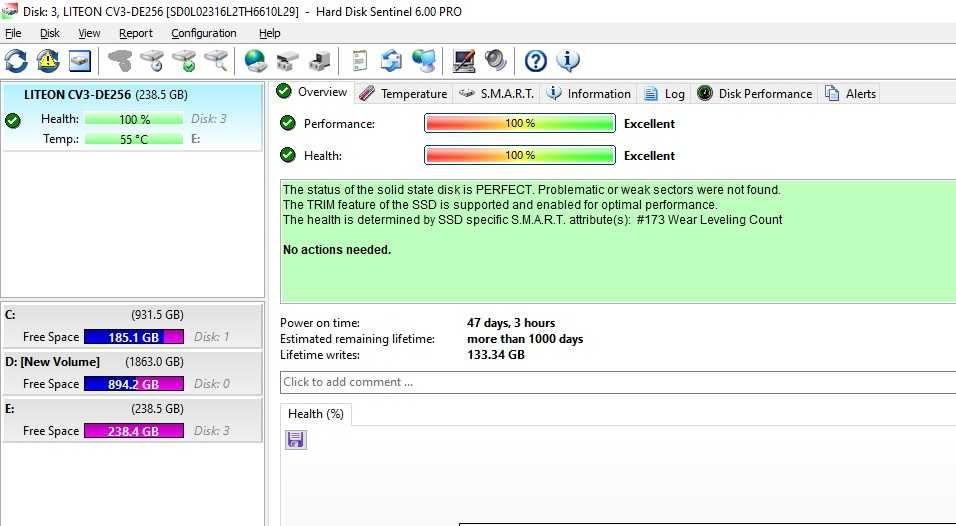Image resolution: width=956 pixels, height=526 pixels.
Task: Click the disk with clock test icon
Action: point(152,61)
